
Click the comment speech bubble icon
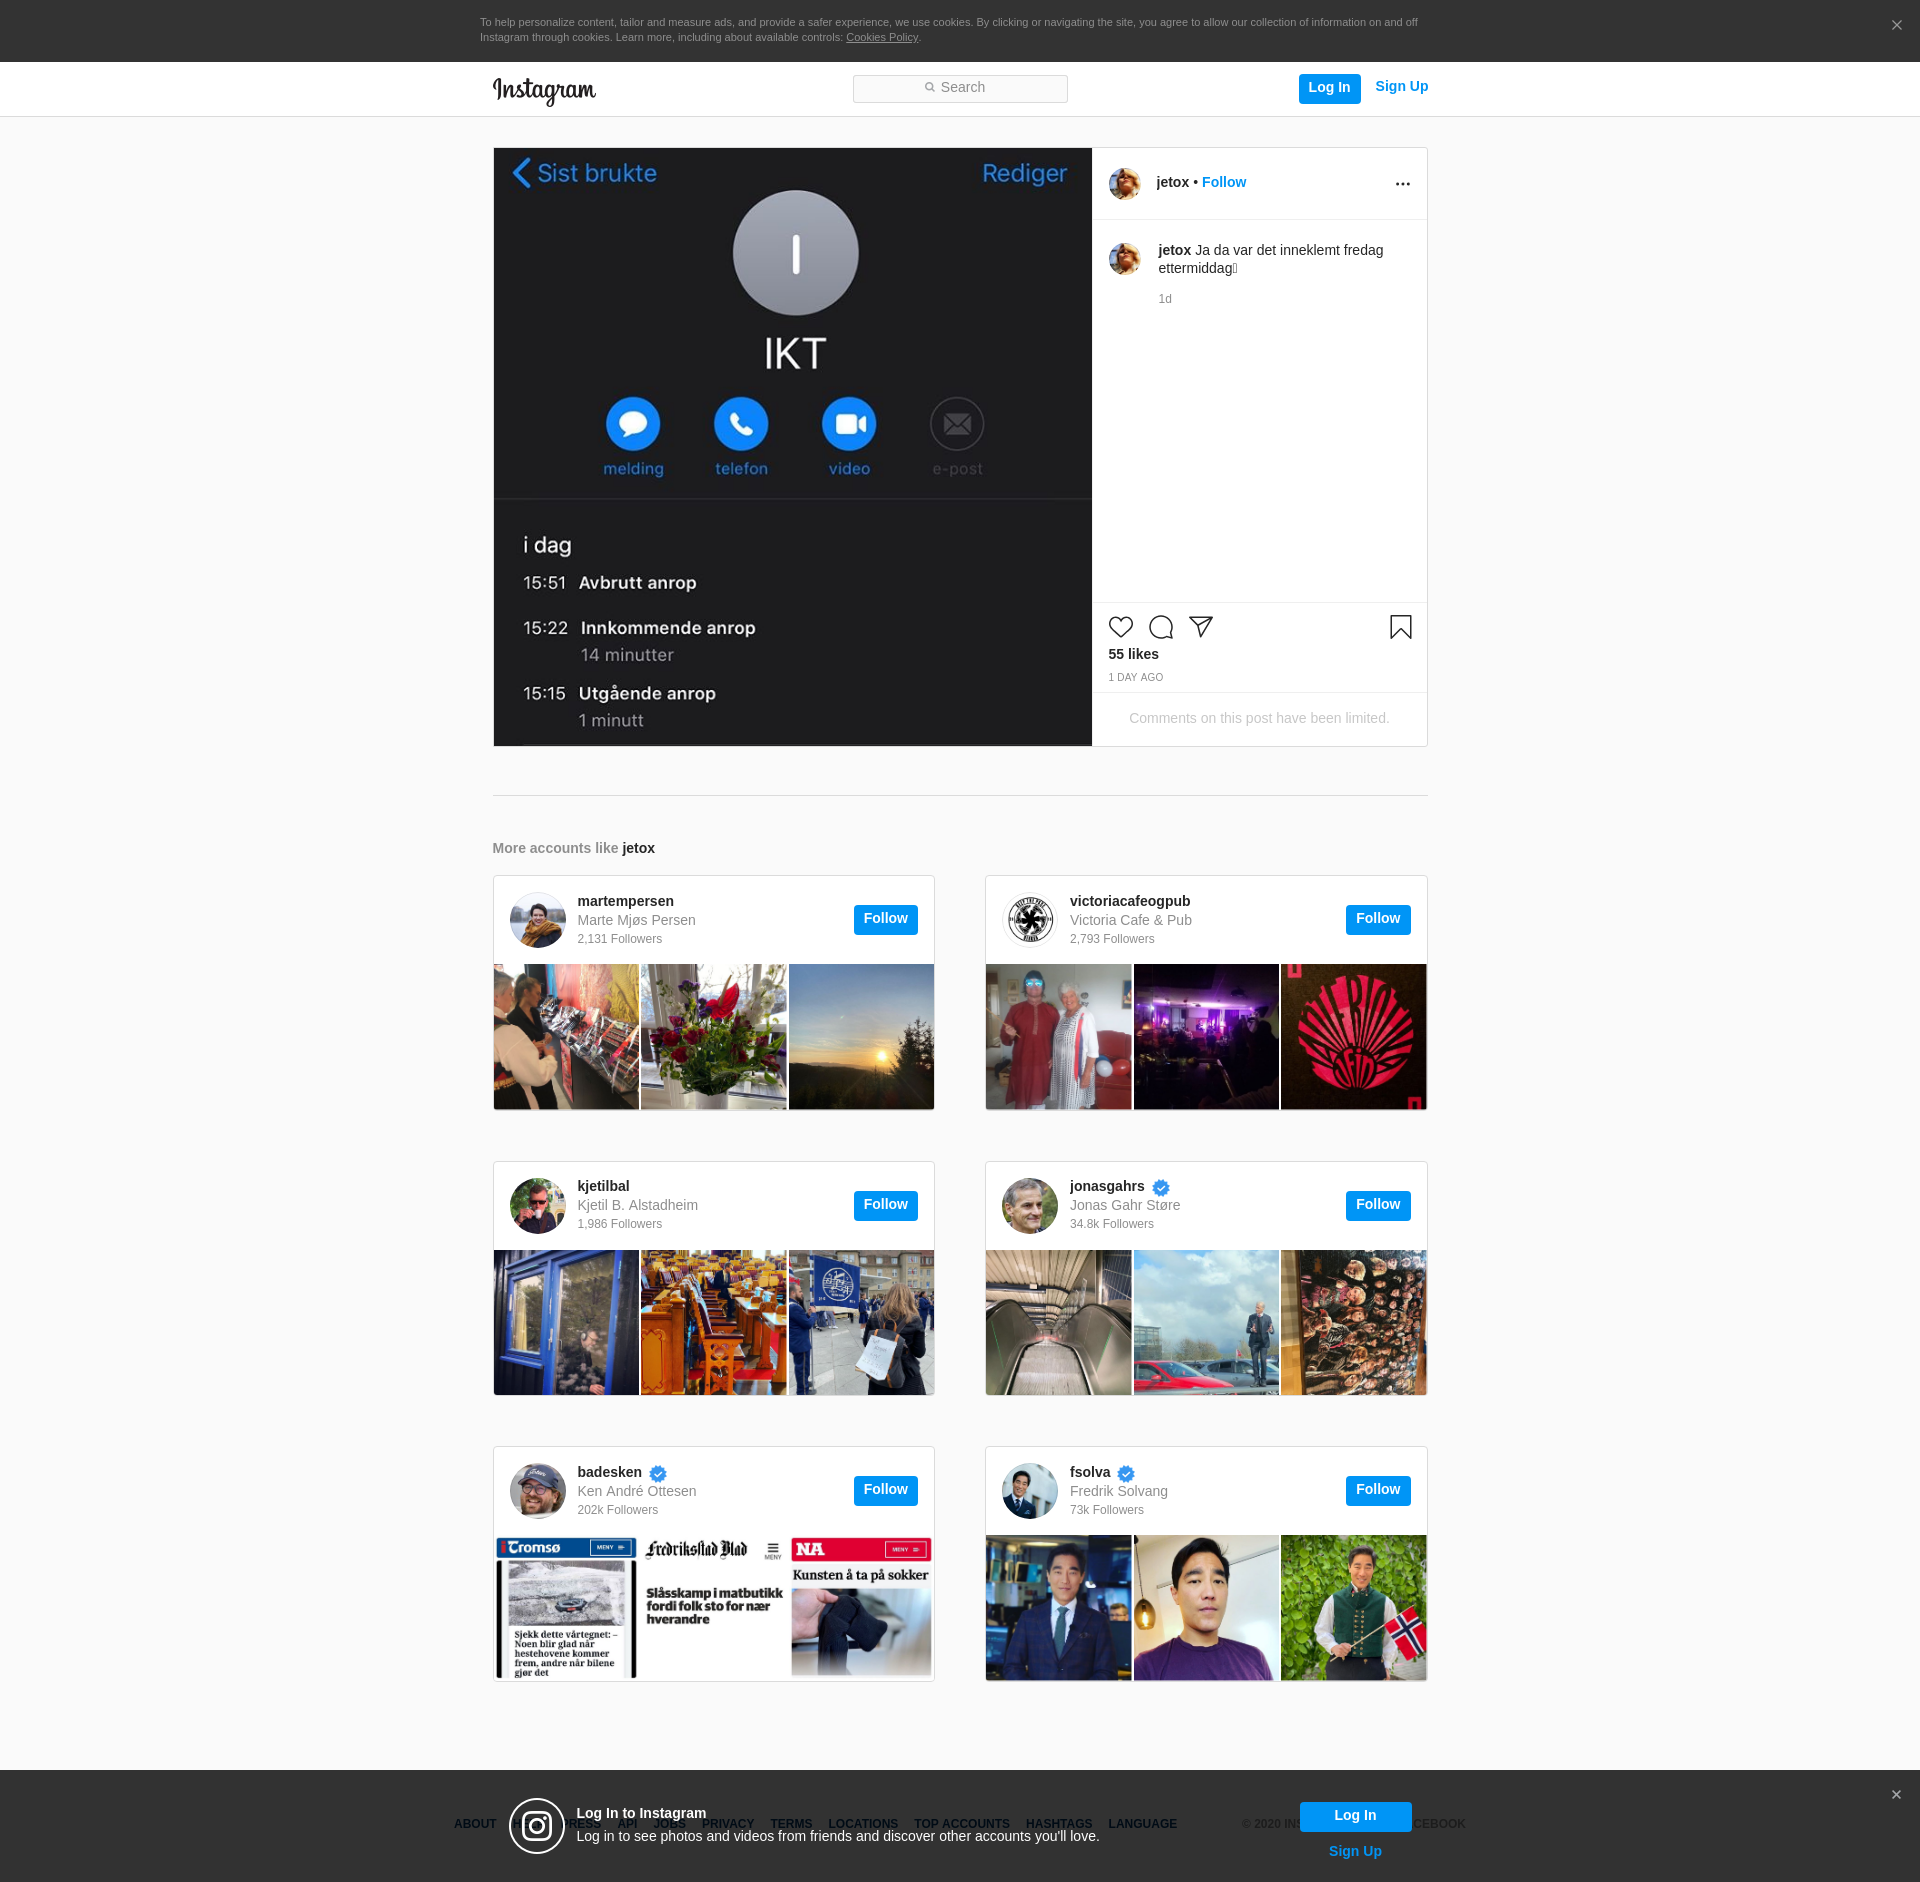(x=1161, y=627)
